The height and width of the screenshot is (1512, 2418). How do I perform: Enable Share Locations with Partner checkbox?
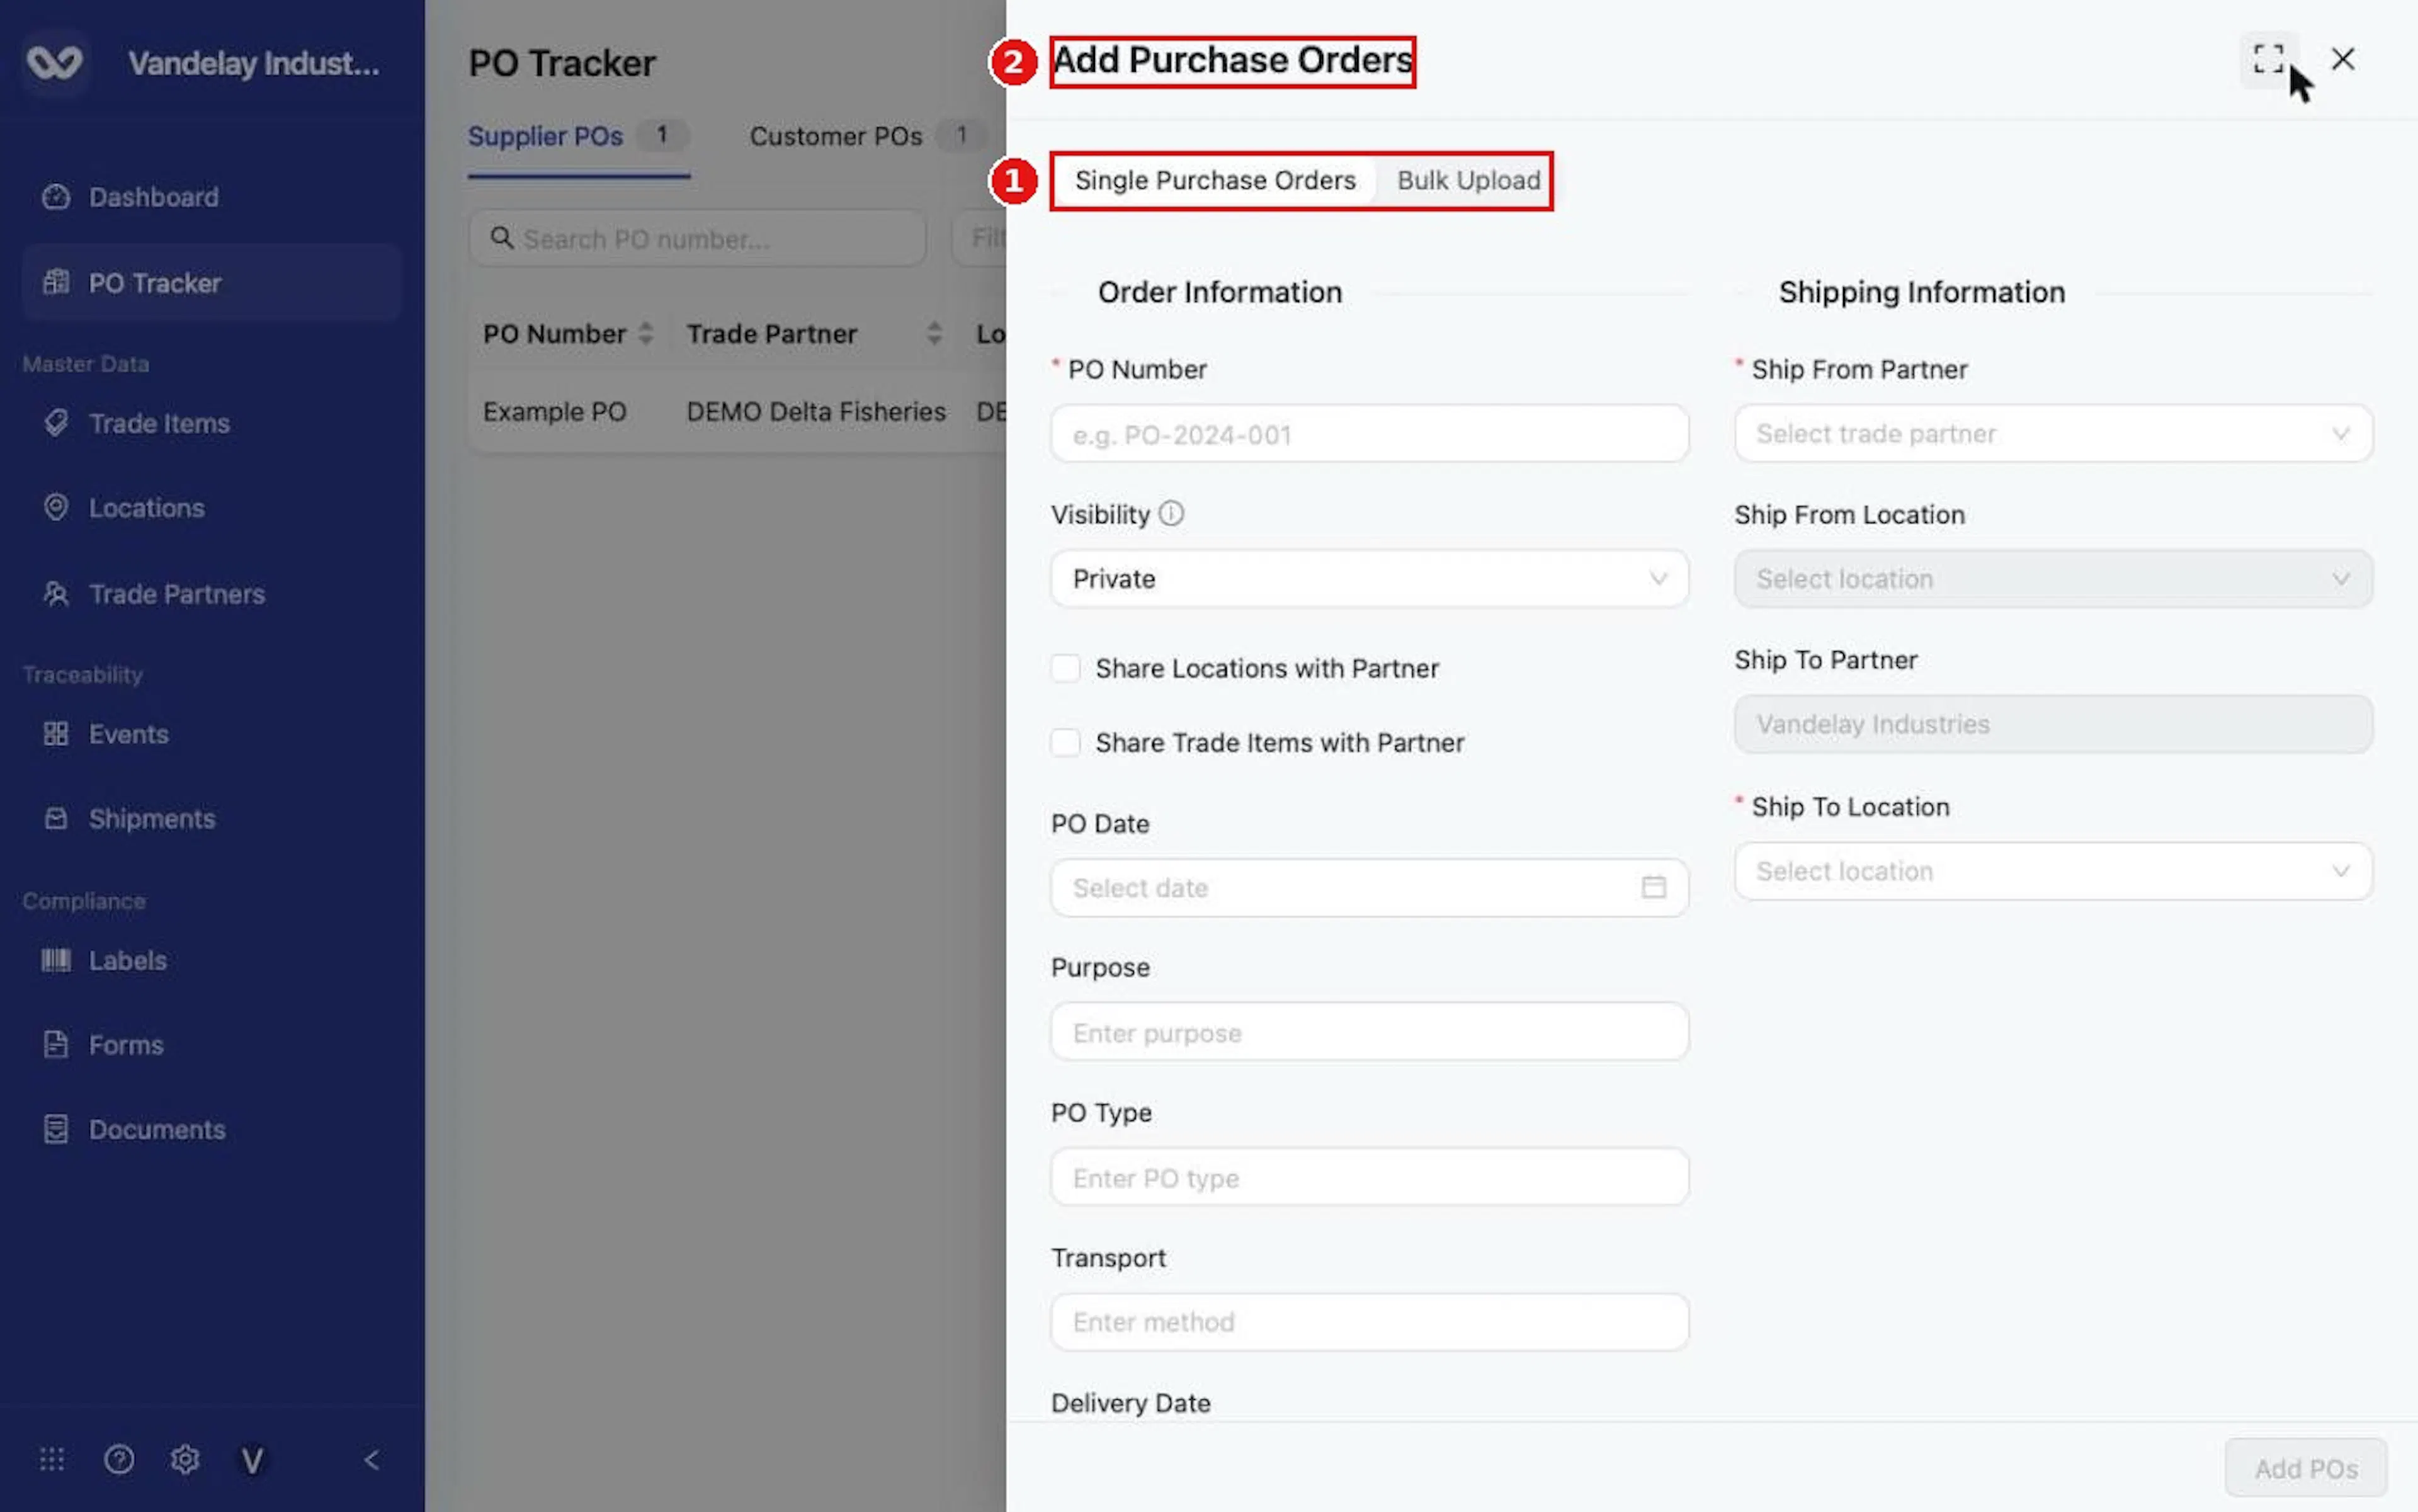tap(1065, 668)
